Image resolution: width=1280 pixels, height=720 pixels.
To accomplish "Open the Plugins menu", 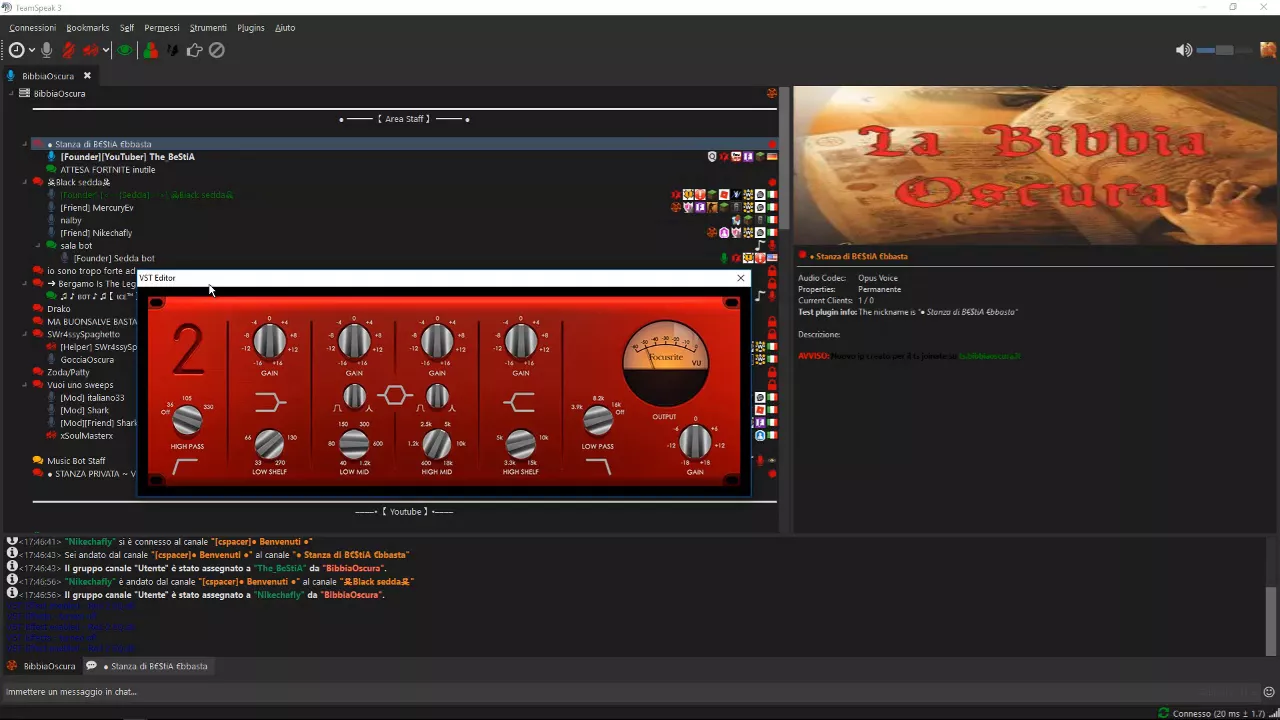I will point(251,28).
